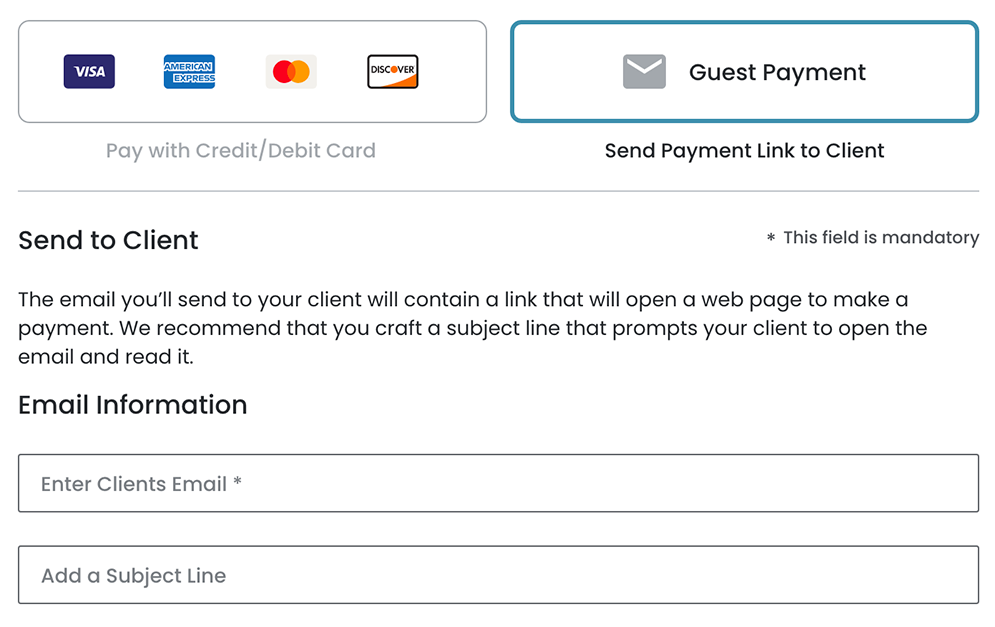
Task: Click the Send Payment Link to Client label
Action: click(744, 151)
